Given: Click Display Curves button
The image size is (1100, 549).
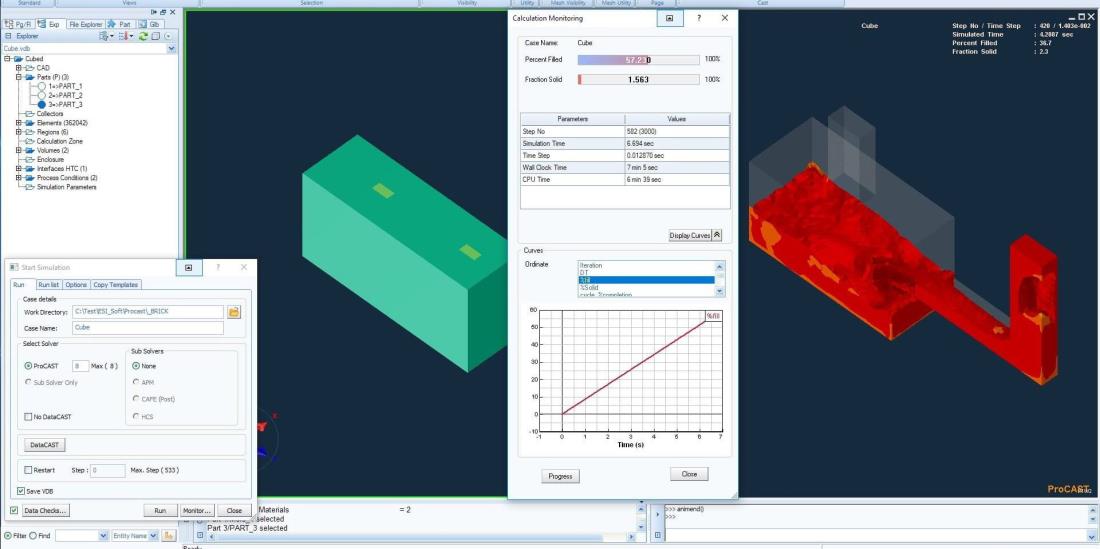Looking at the screenshot, I should (690, 236).
